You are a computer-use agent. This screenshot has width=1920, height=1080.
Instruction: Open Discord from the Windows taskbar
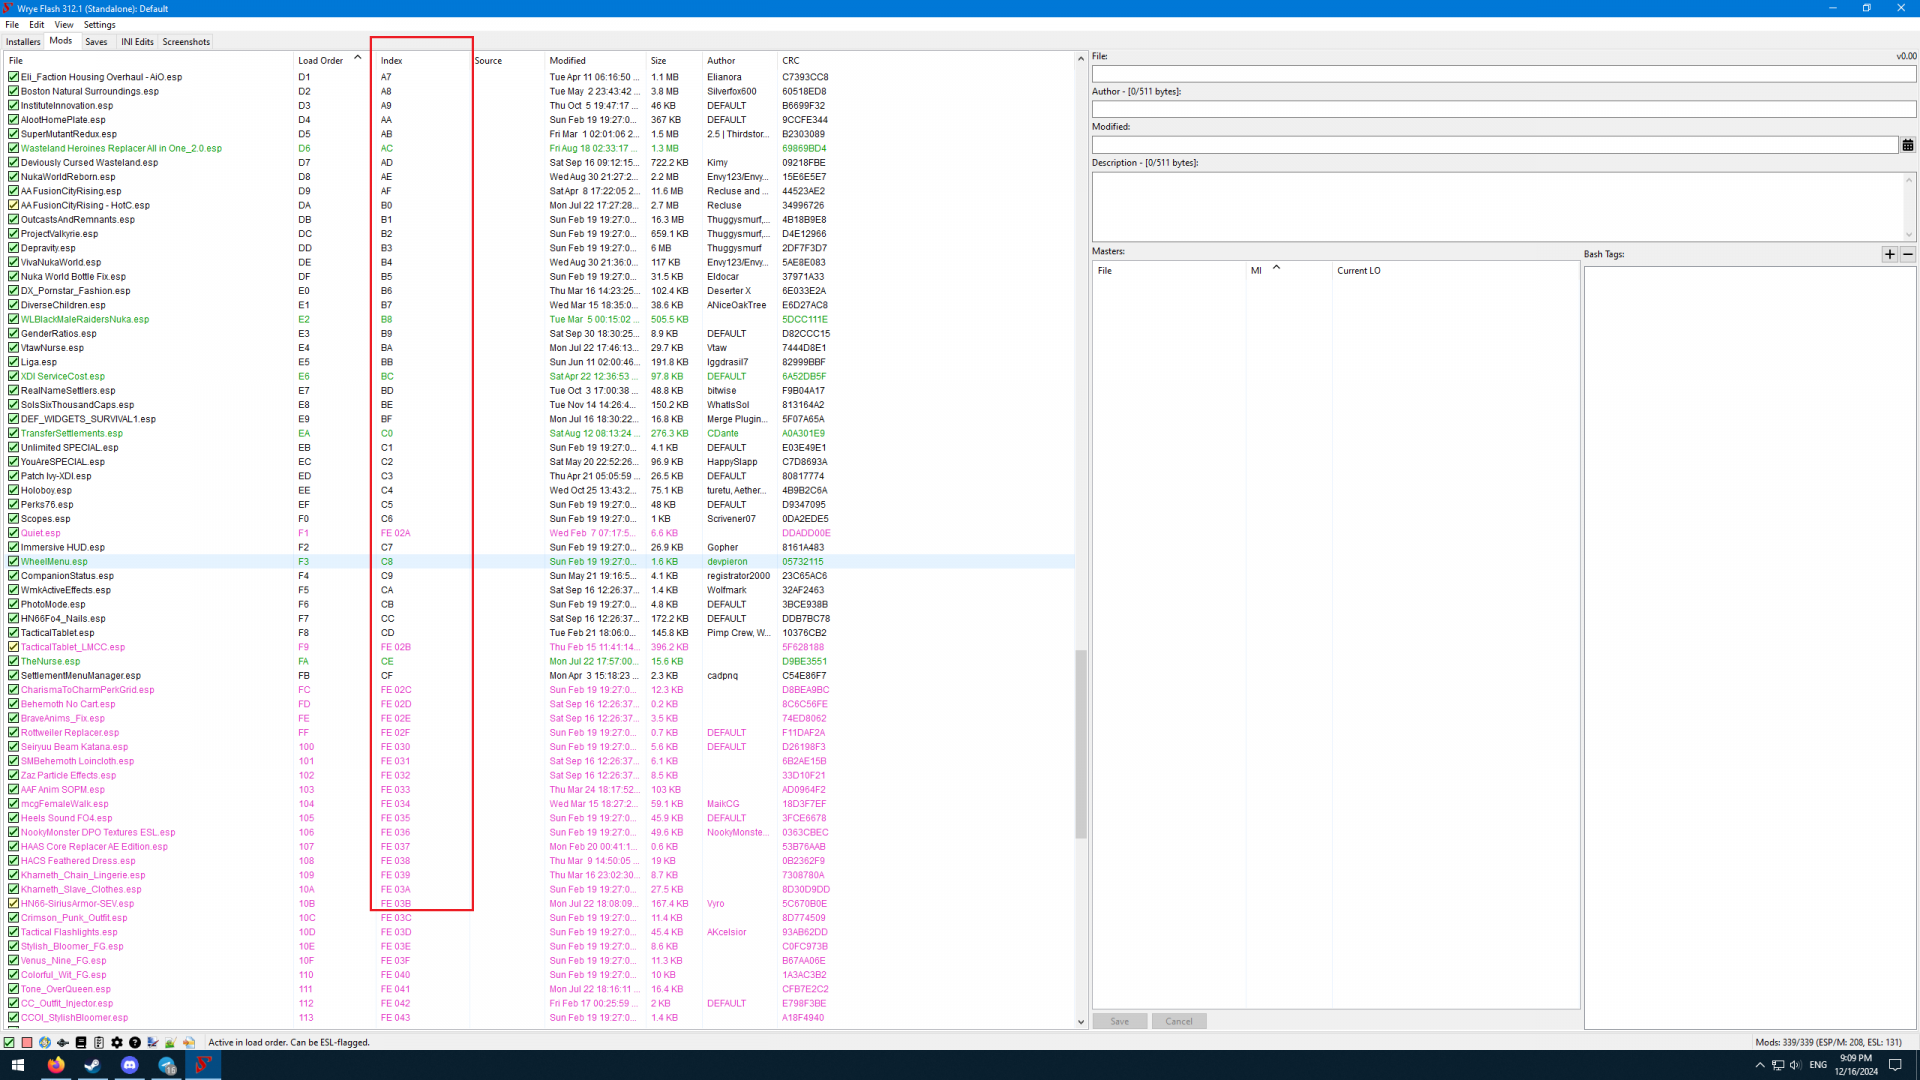[x=130, y=1065]
